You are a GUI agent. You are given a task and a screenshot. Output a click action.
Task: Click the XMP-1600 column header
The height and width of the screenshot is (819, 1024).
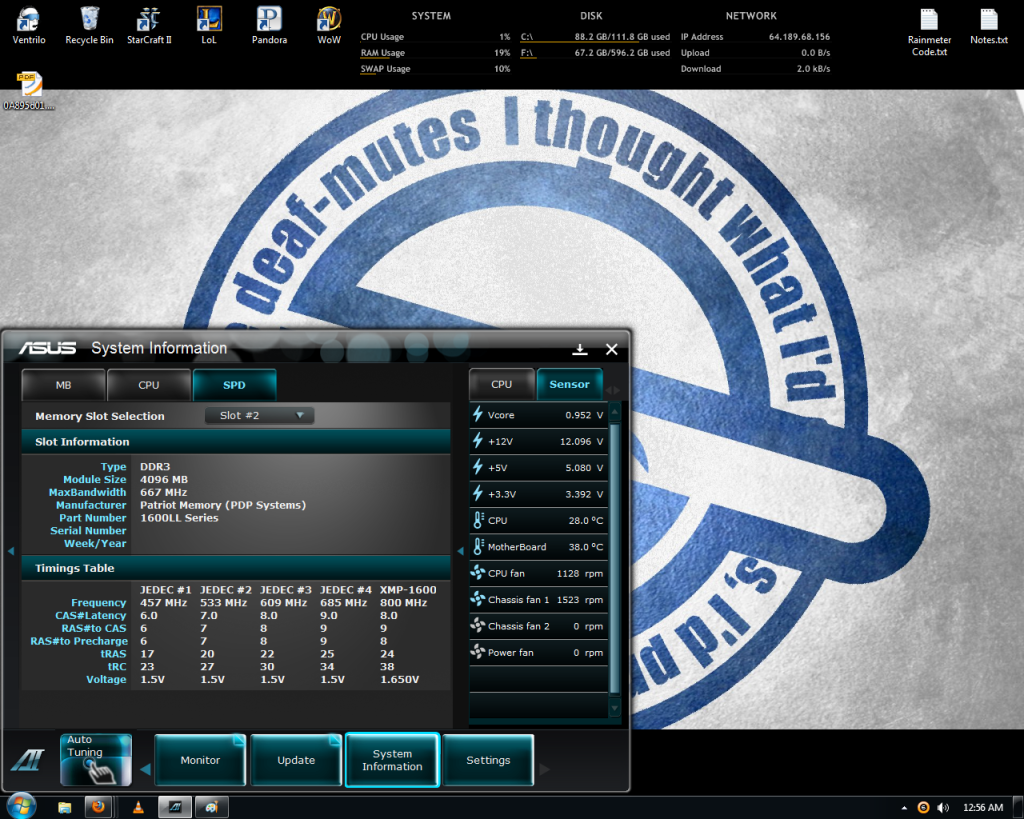click(408, 590)
